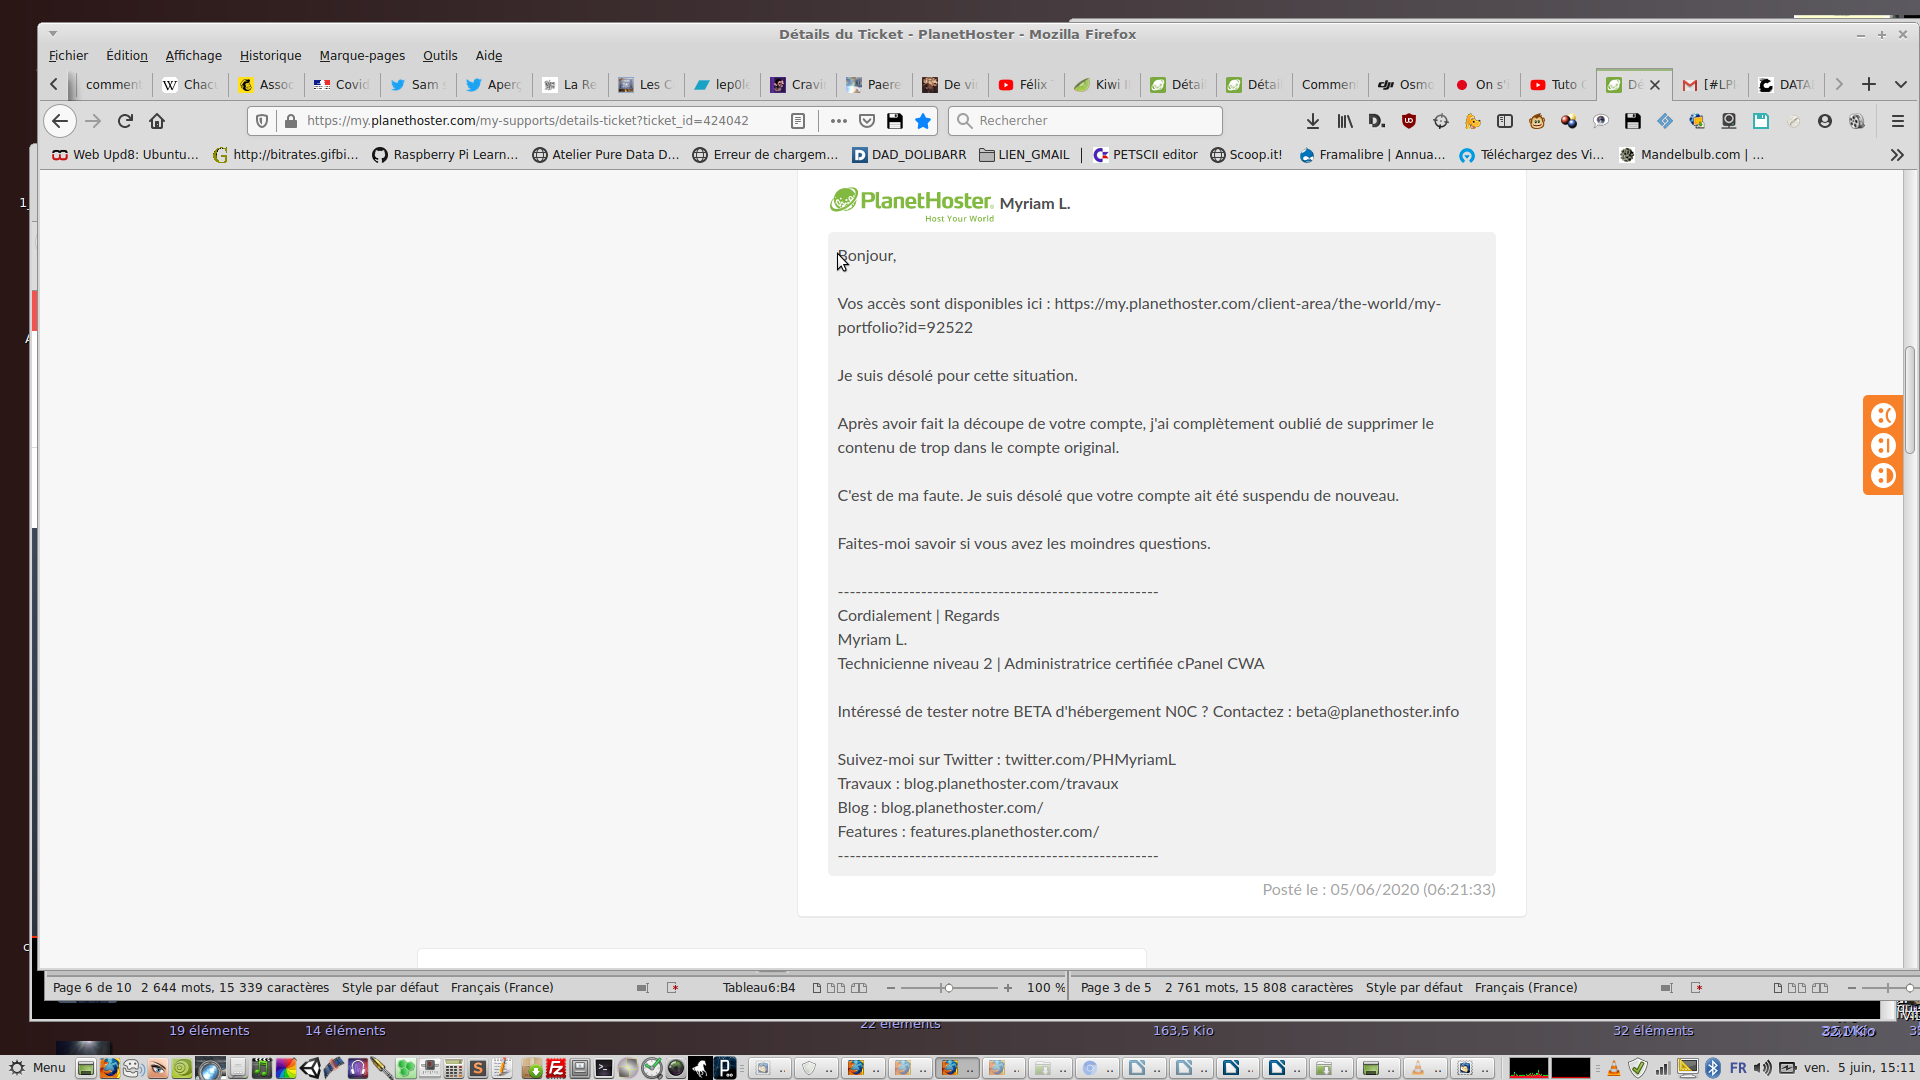Open the Marque-pages menu

362,56
